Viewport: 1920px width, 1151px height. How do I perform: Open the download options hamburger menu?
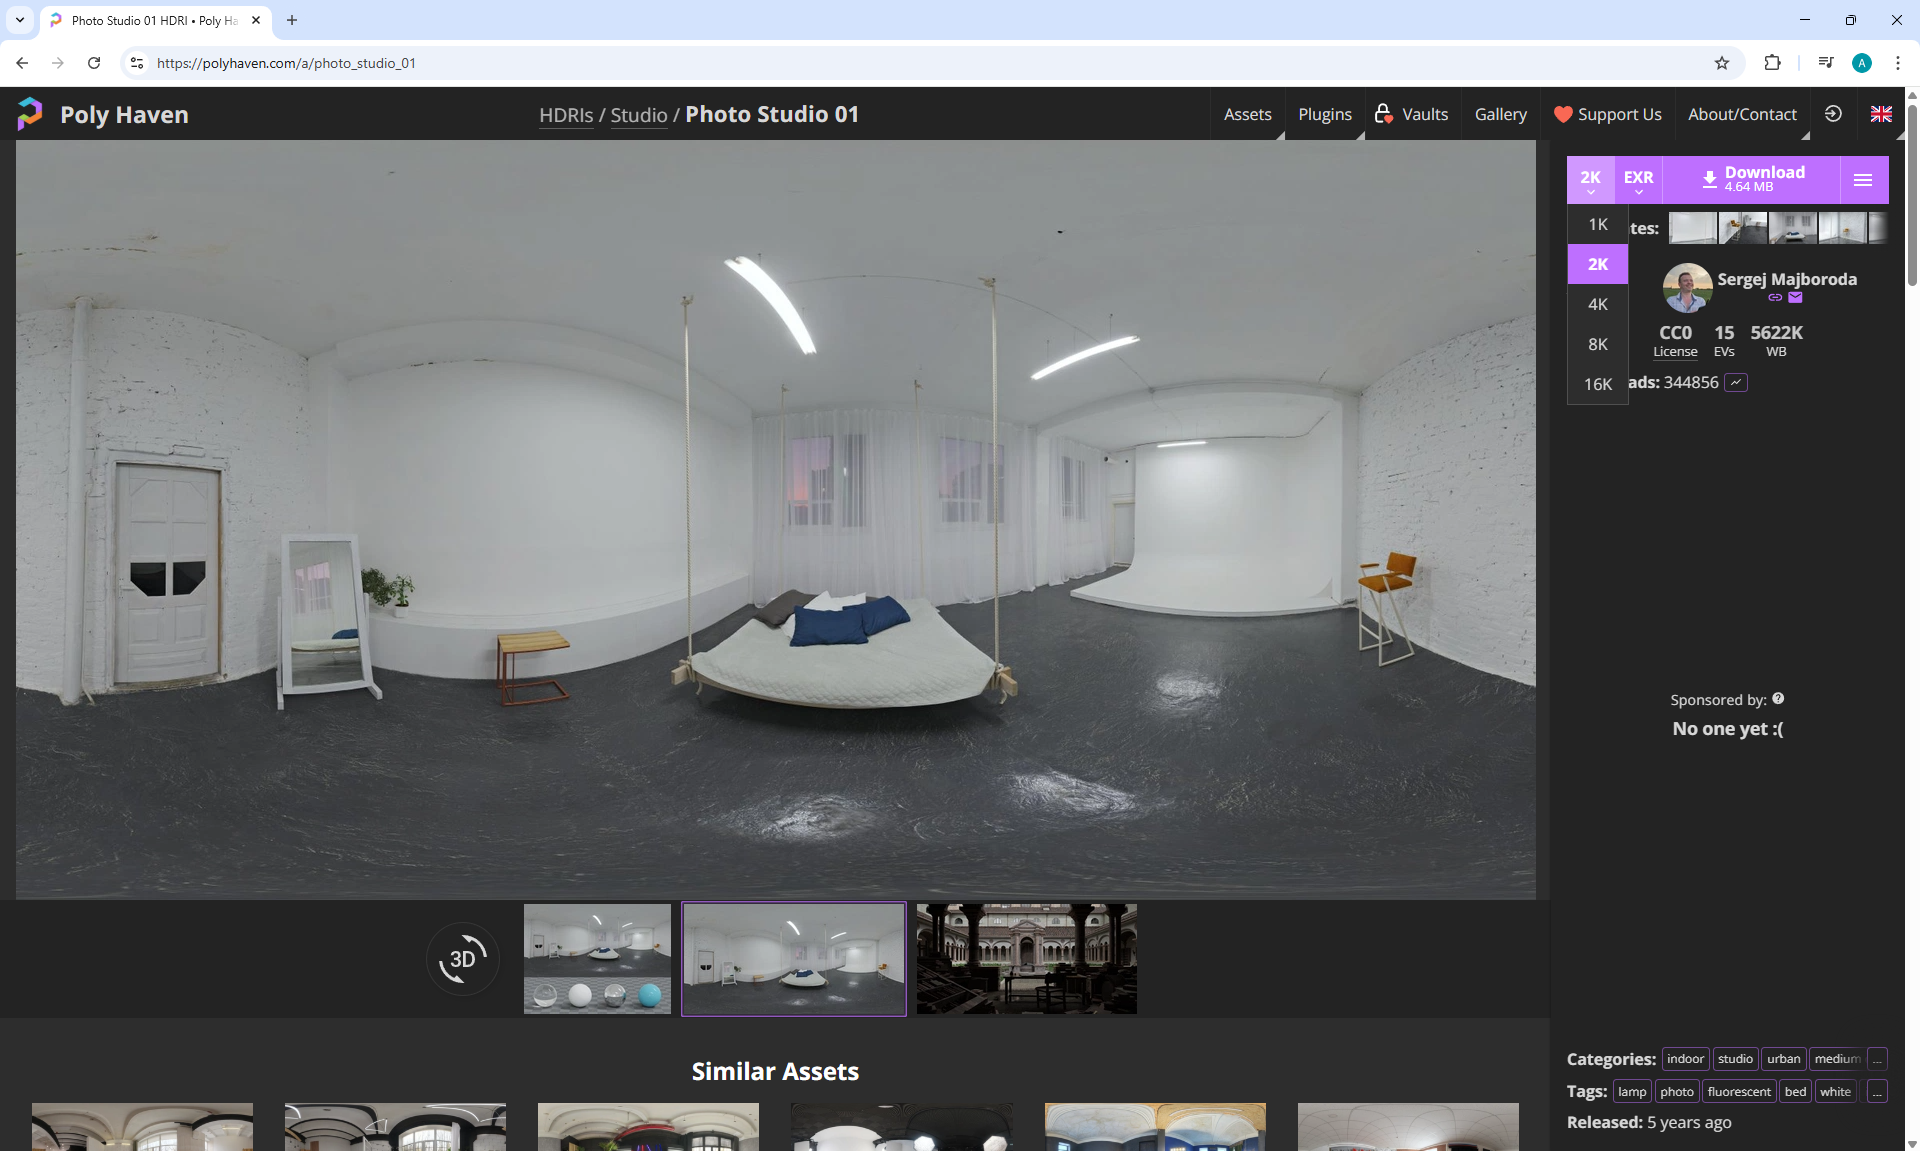point(1862,180)
